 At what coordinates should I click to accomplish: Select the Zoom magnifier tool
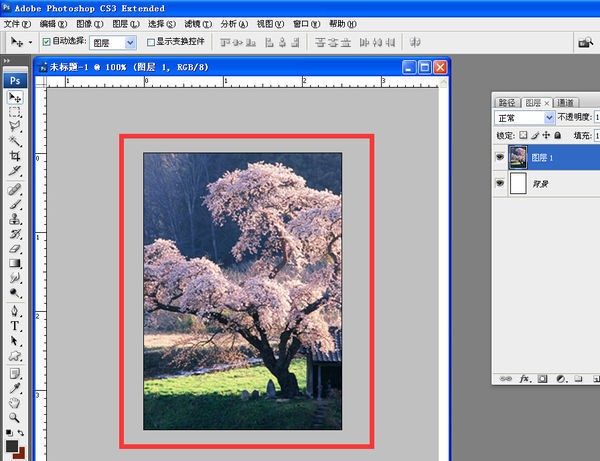click(x=15, y=416)
